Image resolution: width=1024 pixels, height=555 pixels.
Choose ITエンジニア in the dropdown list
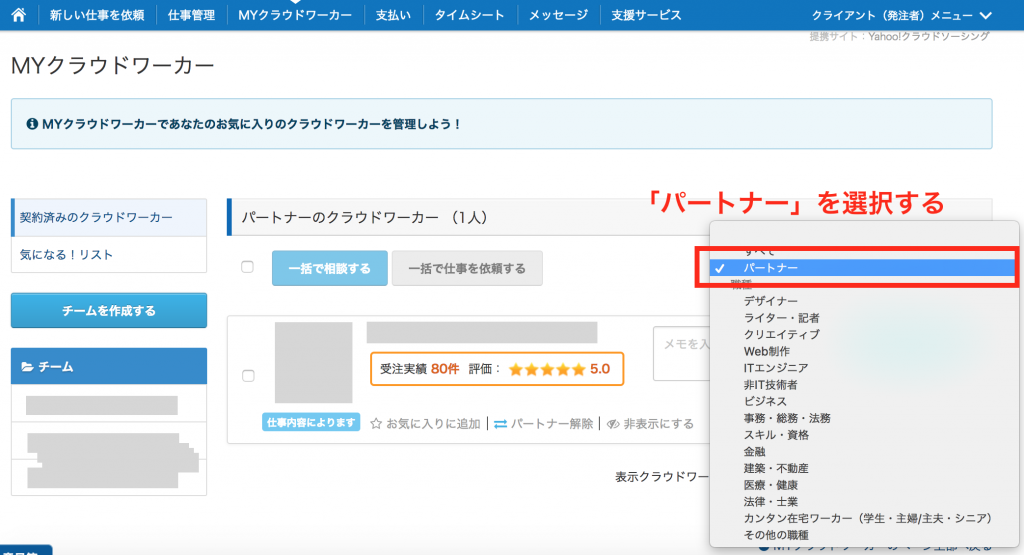(776, 368)
